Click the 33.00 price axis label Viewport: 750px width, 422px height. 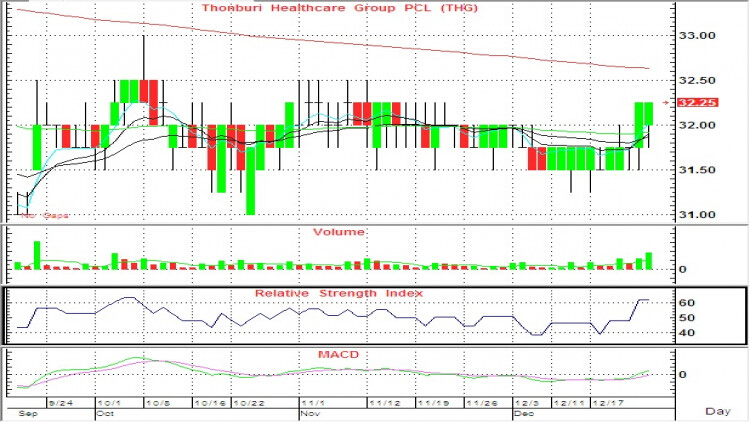[697, 35]
